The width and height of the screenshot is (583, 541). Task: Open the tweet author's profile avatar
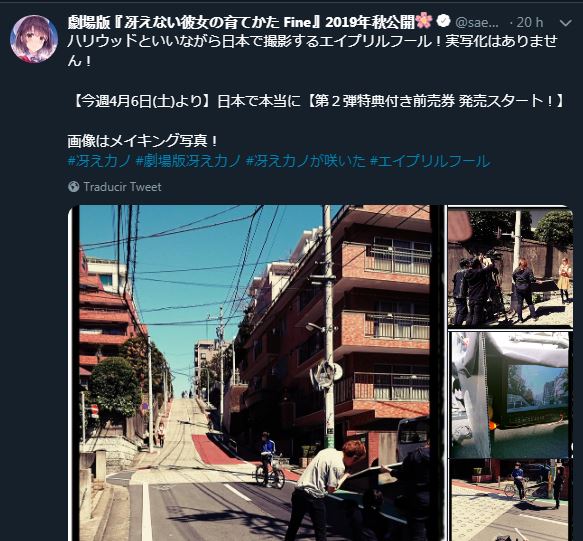(x=34, y=39)
